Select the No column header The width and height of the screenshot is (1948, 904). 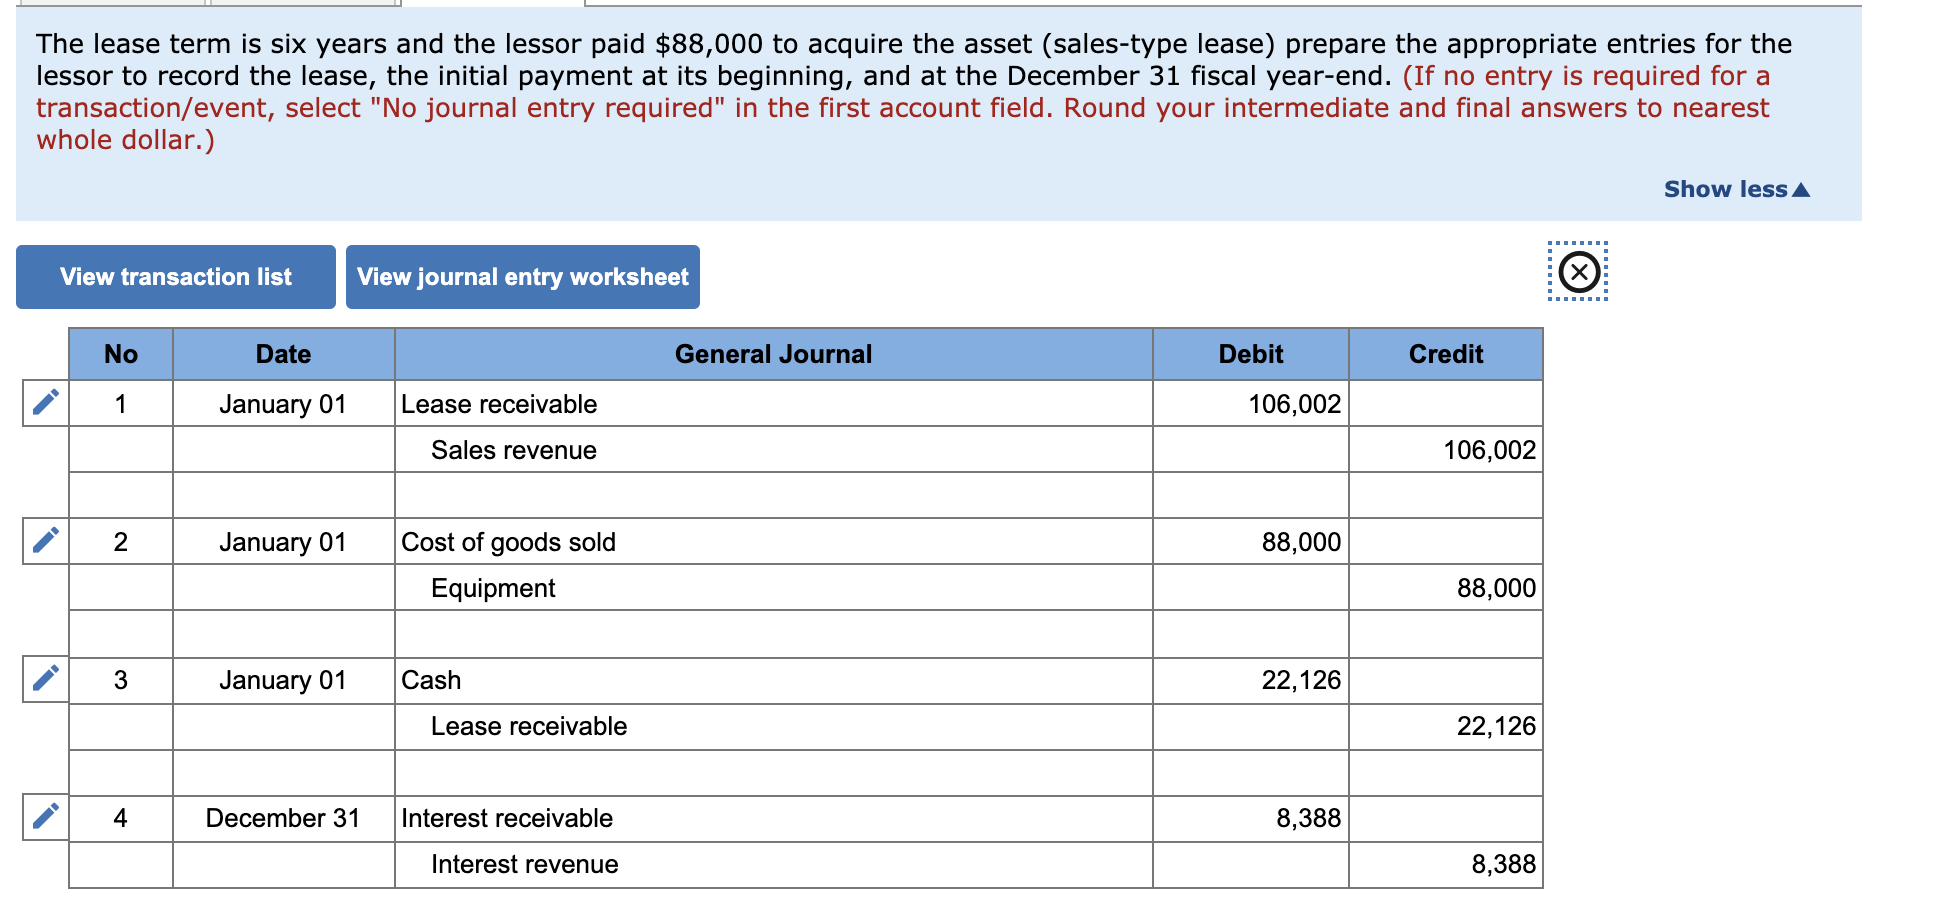click(121, 354)
